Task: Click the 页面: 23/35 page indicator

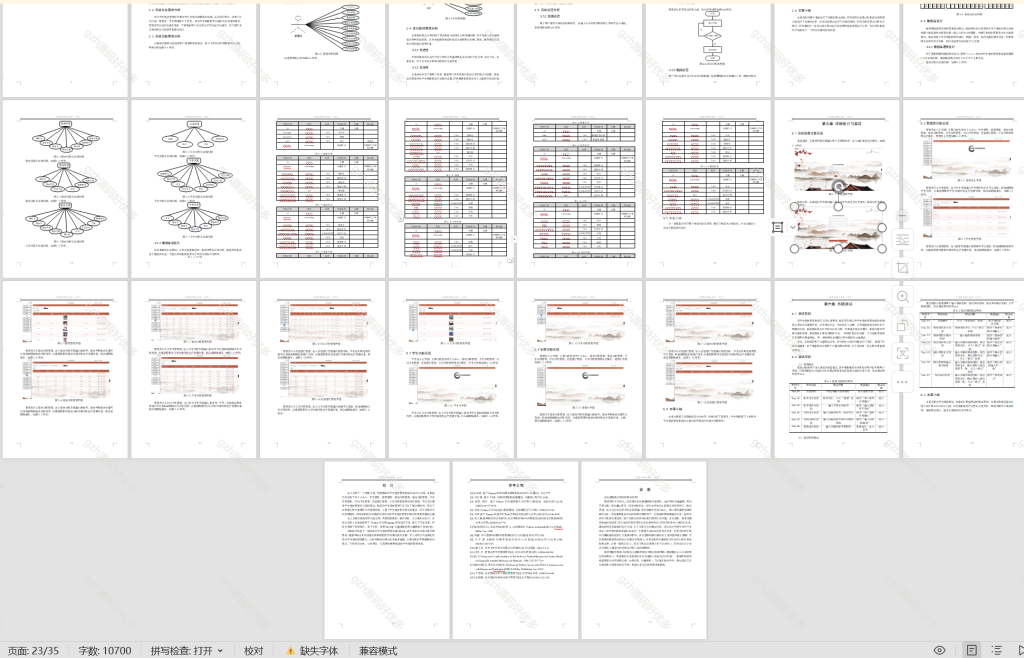Action: (x=35, y=651)
